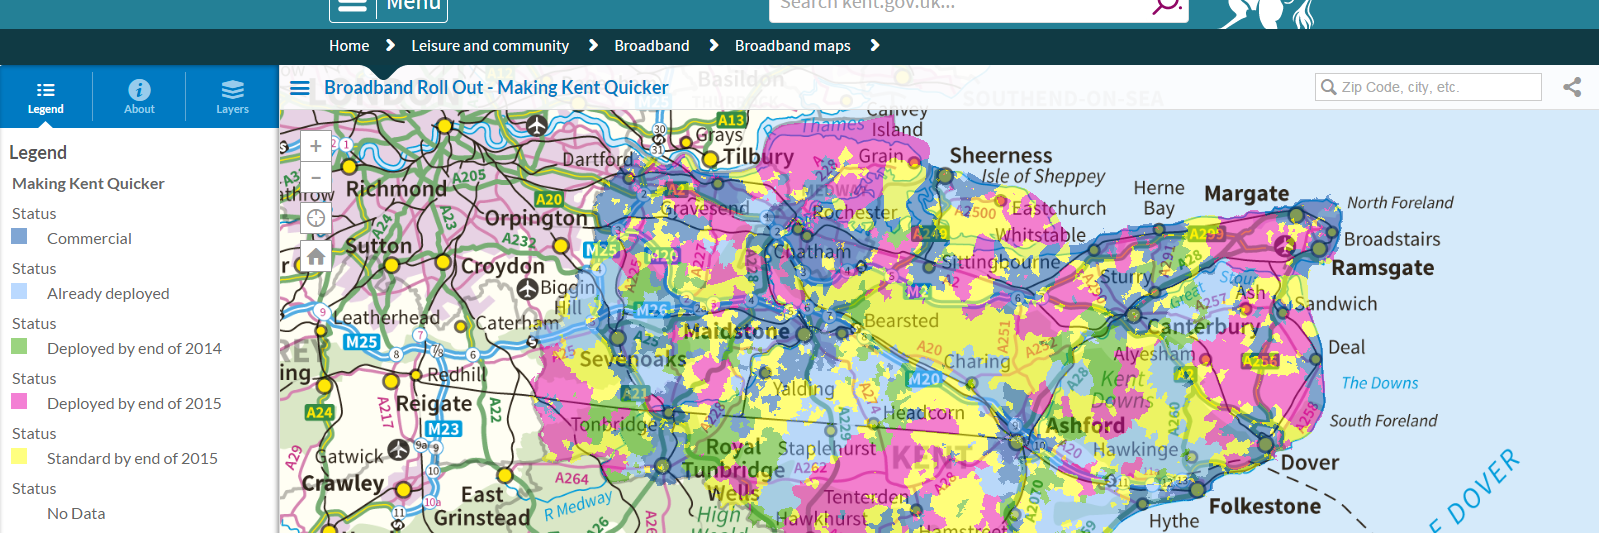Click Canterbury on the map
Screen dimensions: 1599x533
pos(1204,327)
